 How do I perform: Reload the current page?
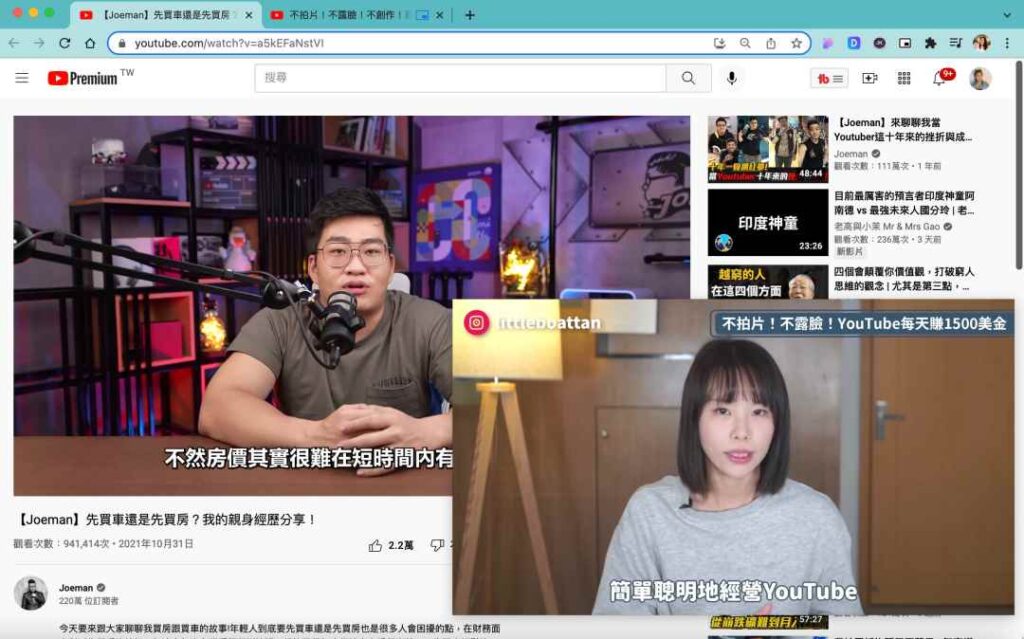point(65,43)
